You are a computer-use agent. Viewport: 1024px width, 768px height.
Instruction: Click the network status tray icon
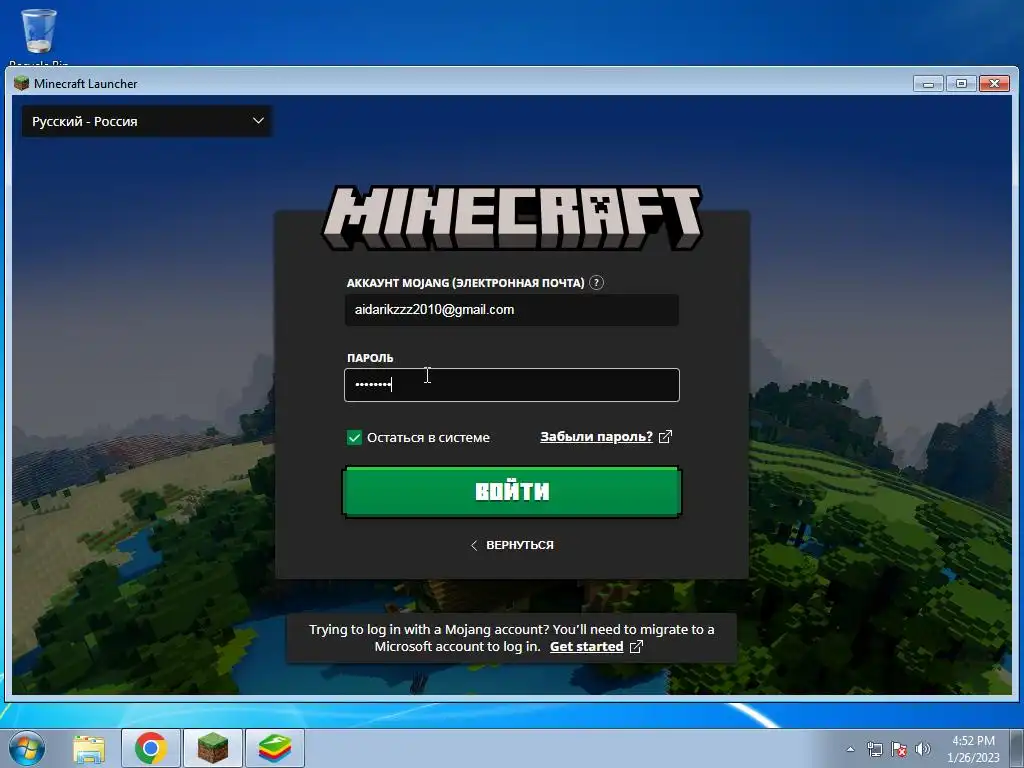tap(874, 749)
